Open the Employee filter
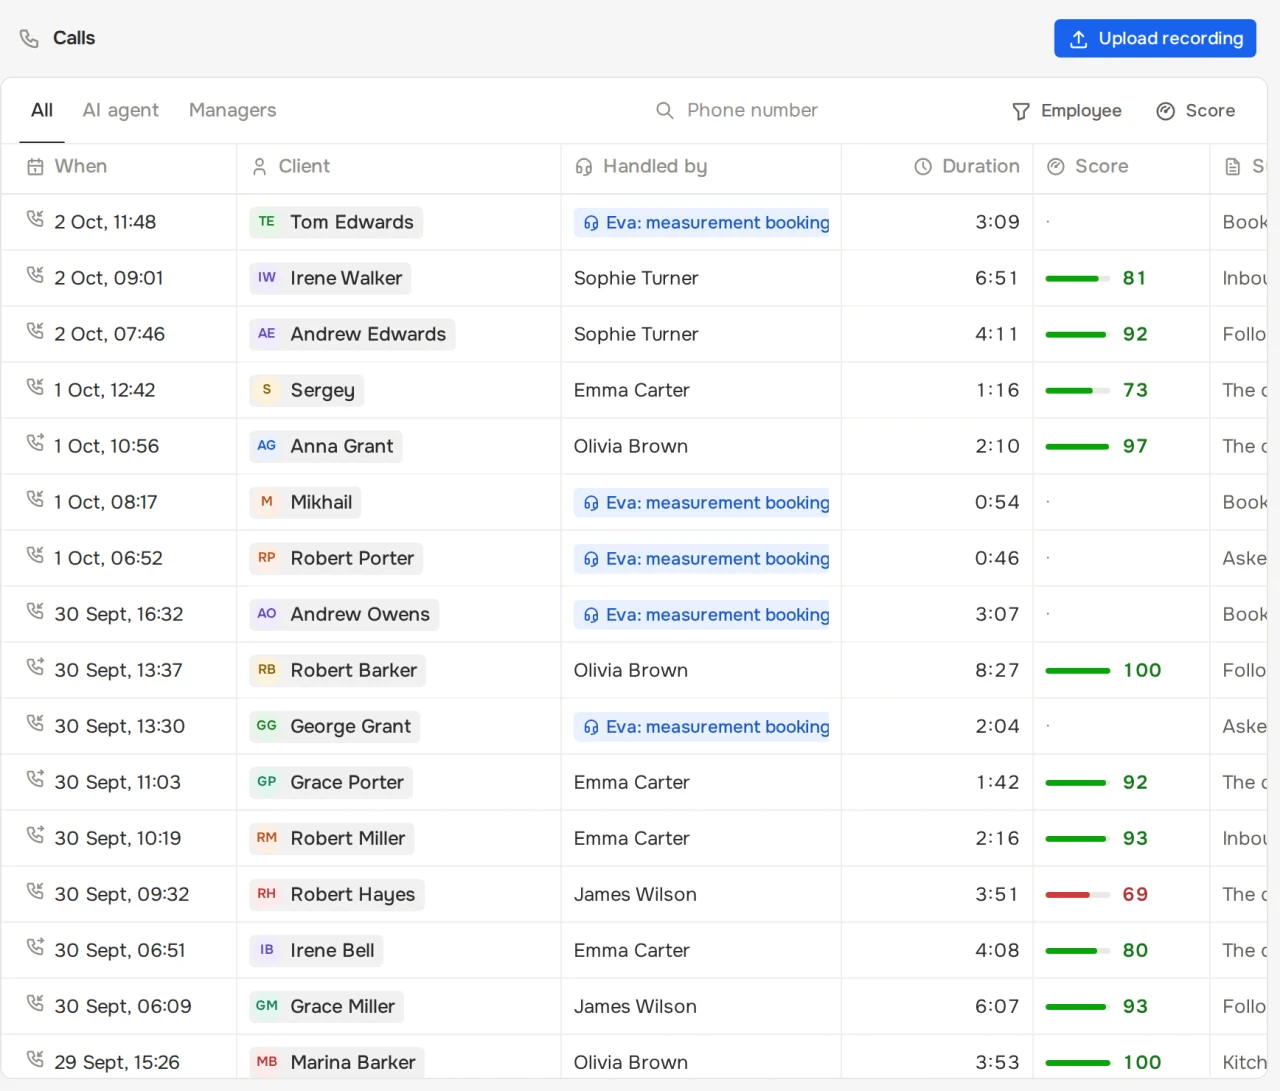 click(1066, 111)
